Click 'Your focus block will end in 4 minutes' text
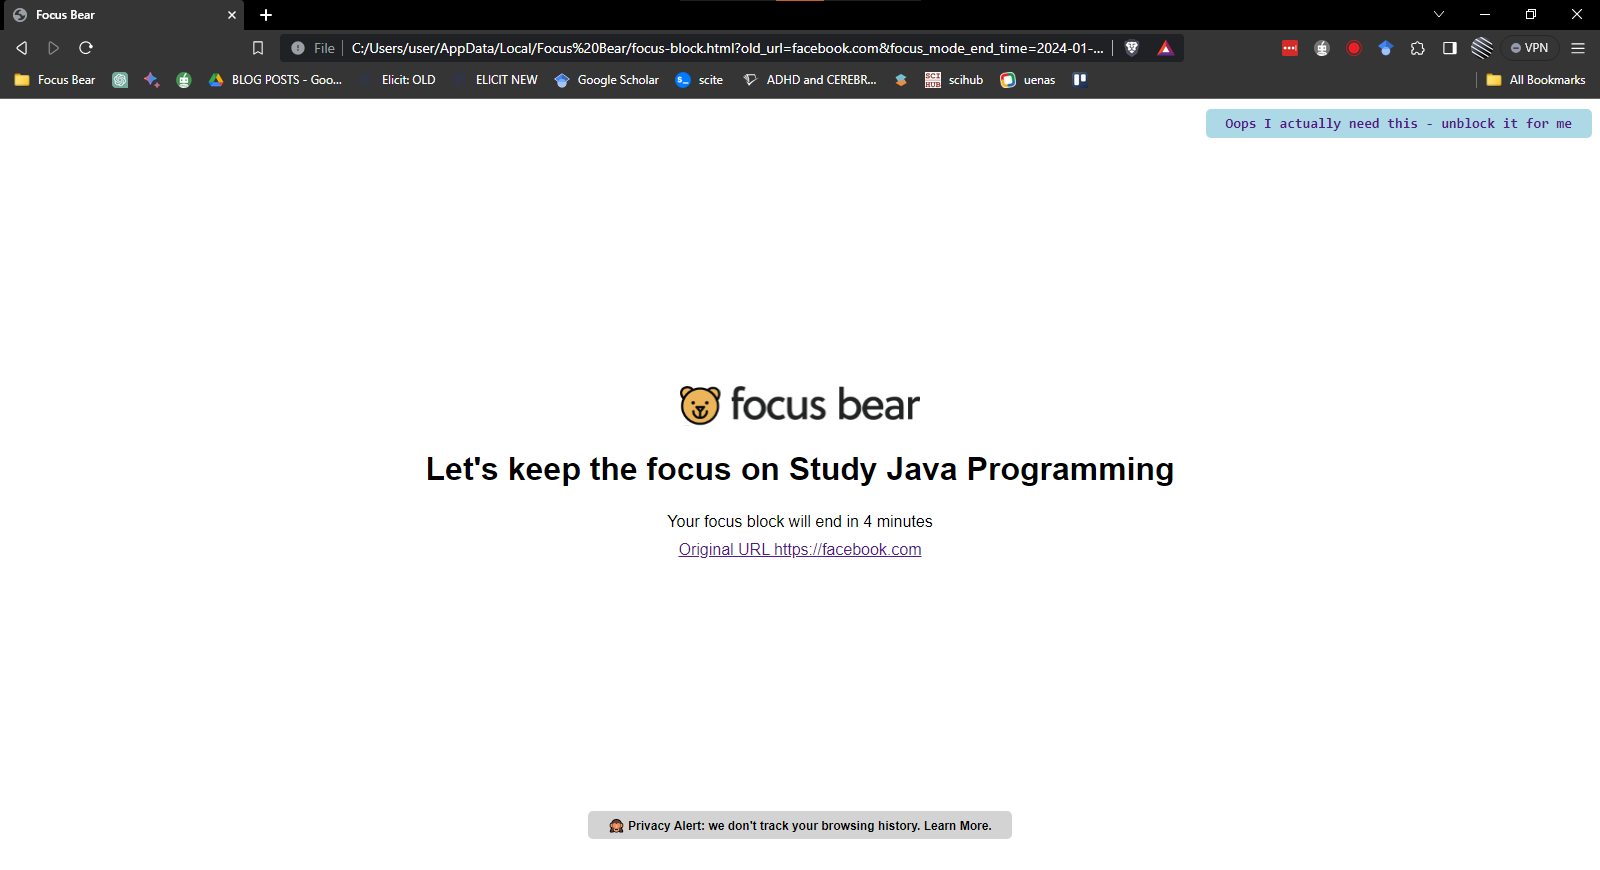This screenshot has width=1600, height=870. pos(800,522)
